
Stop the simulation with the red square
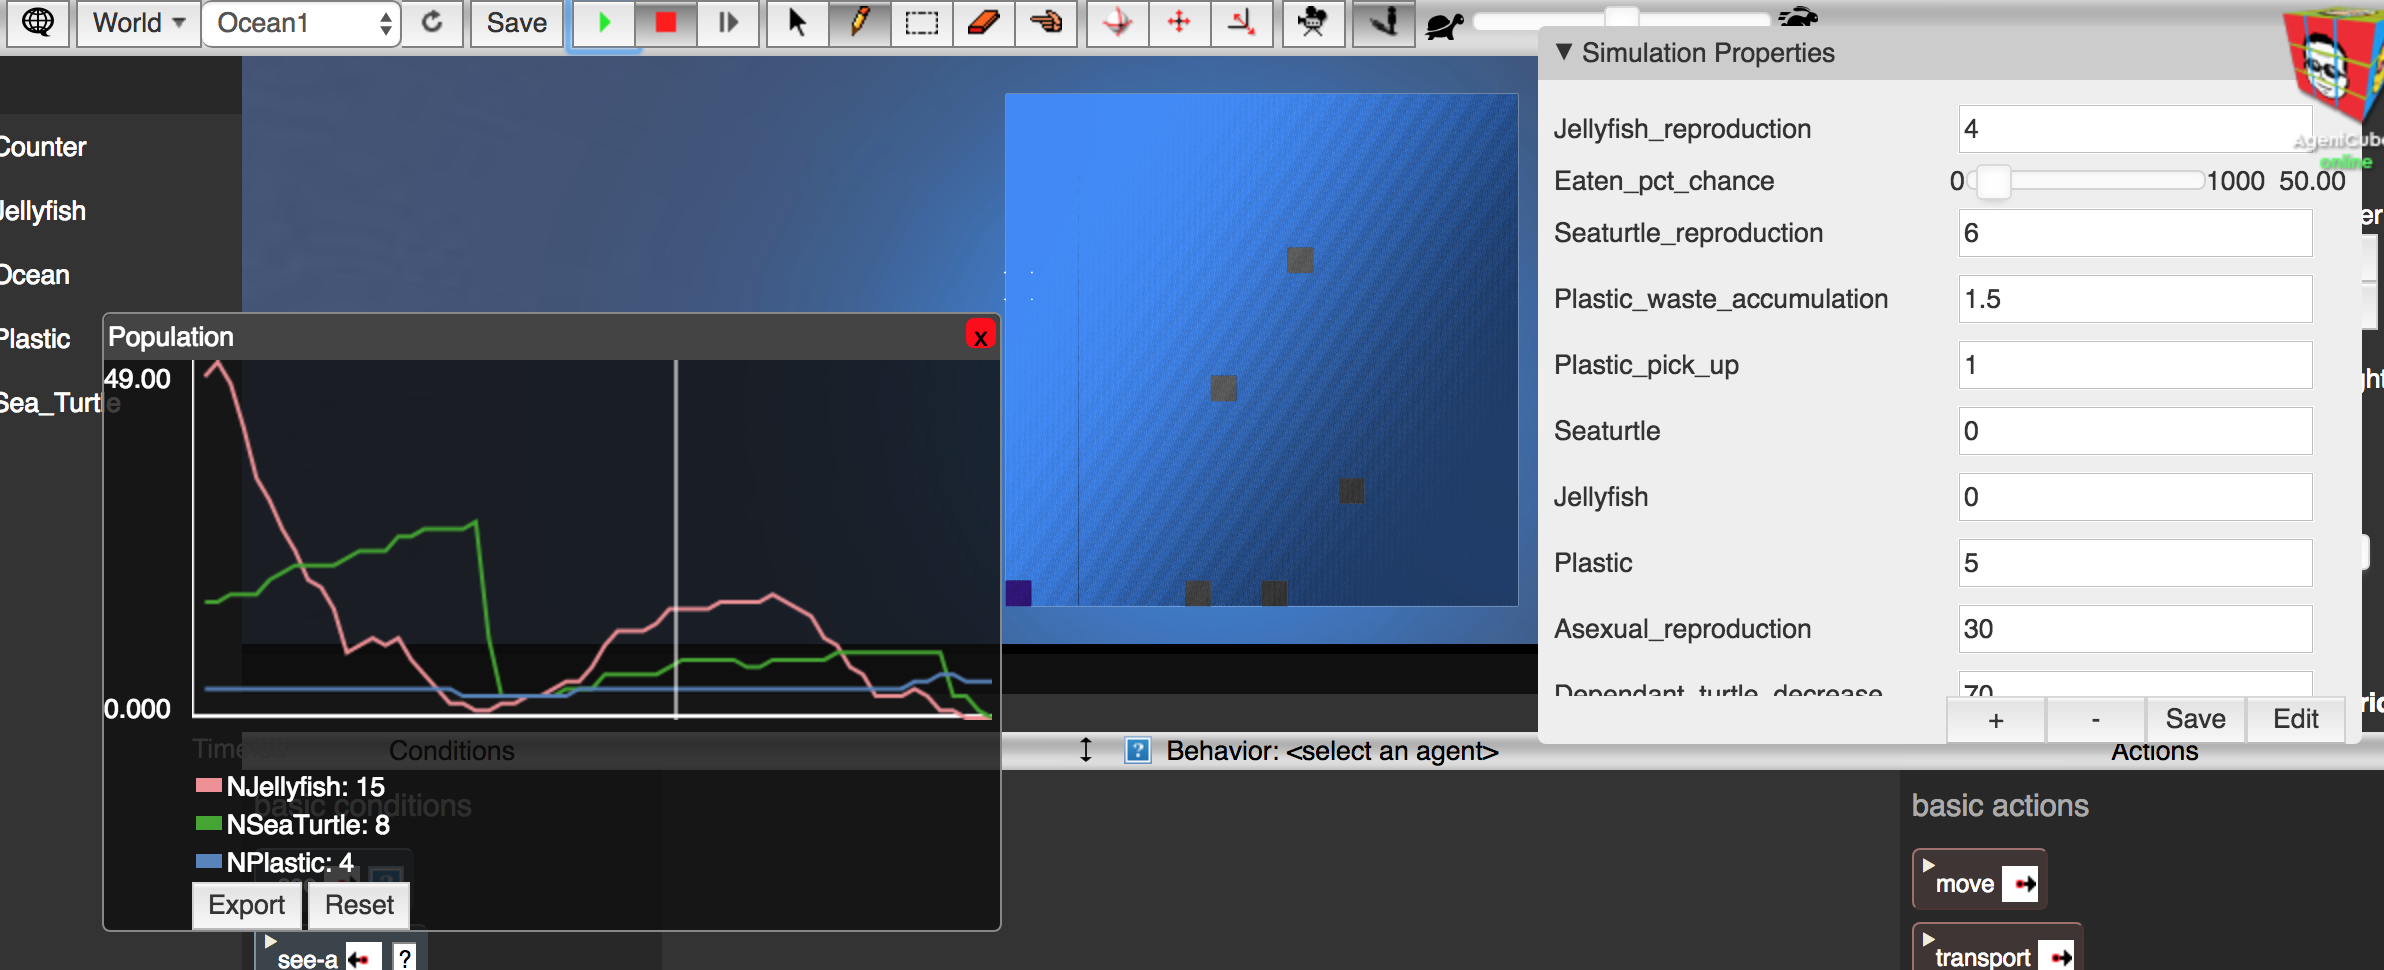[665, 22]
